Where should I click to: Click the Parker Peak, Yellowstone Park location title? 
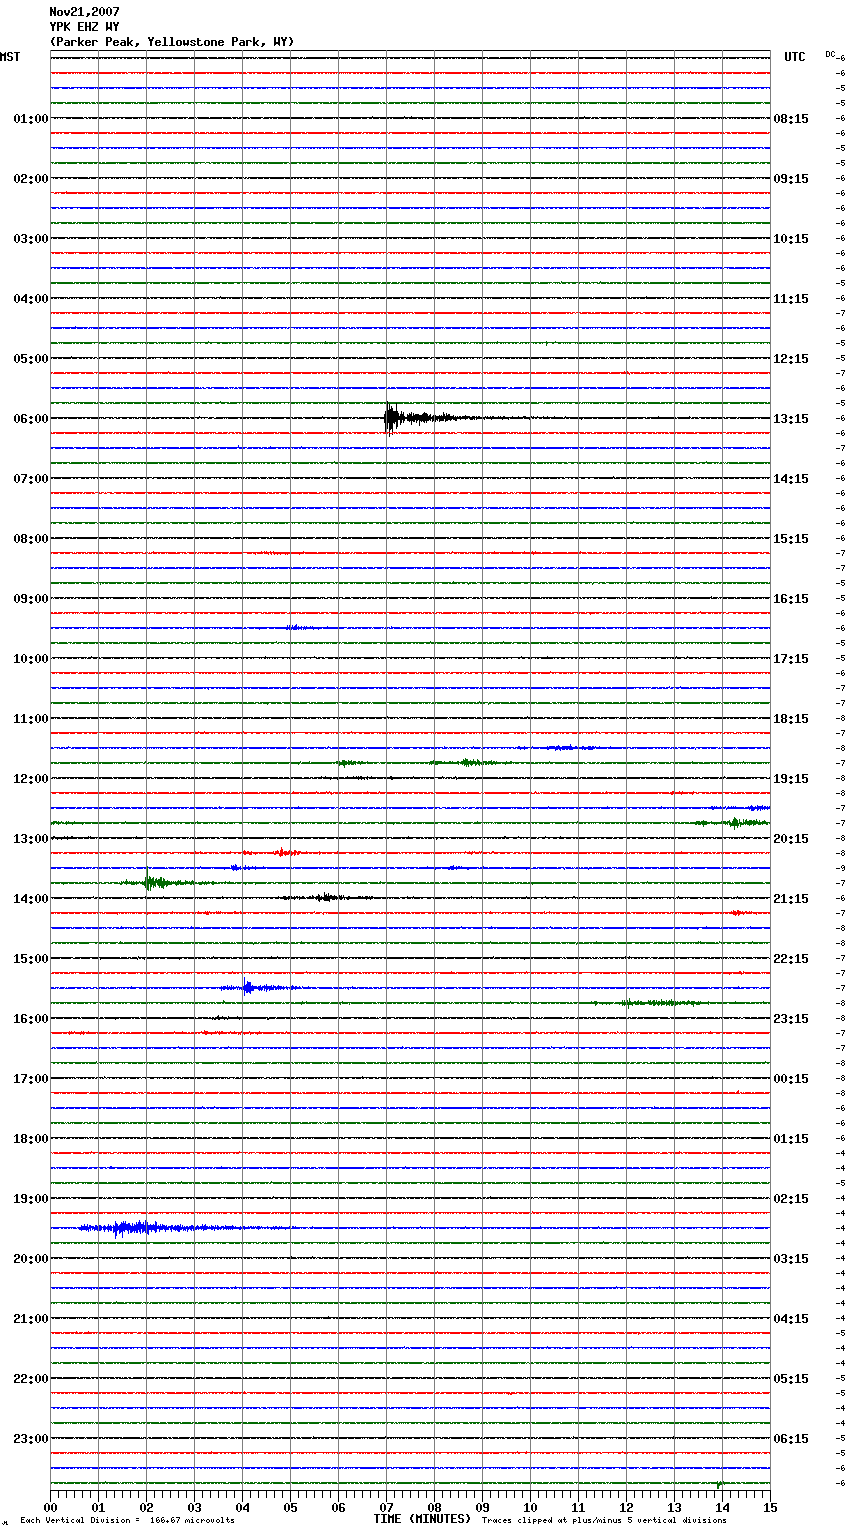[x=172, y=42]
